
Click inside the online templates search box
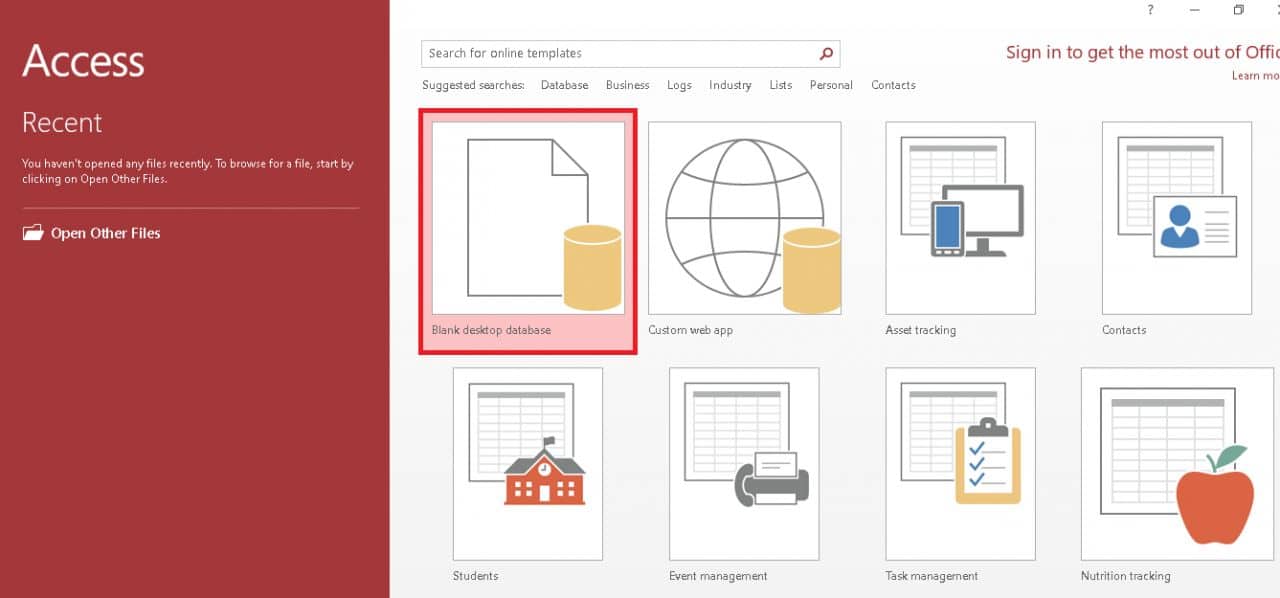point(600,53)
